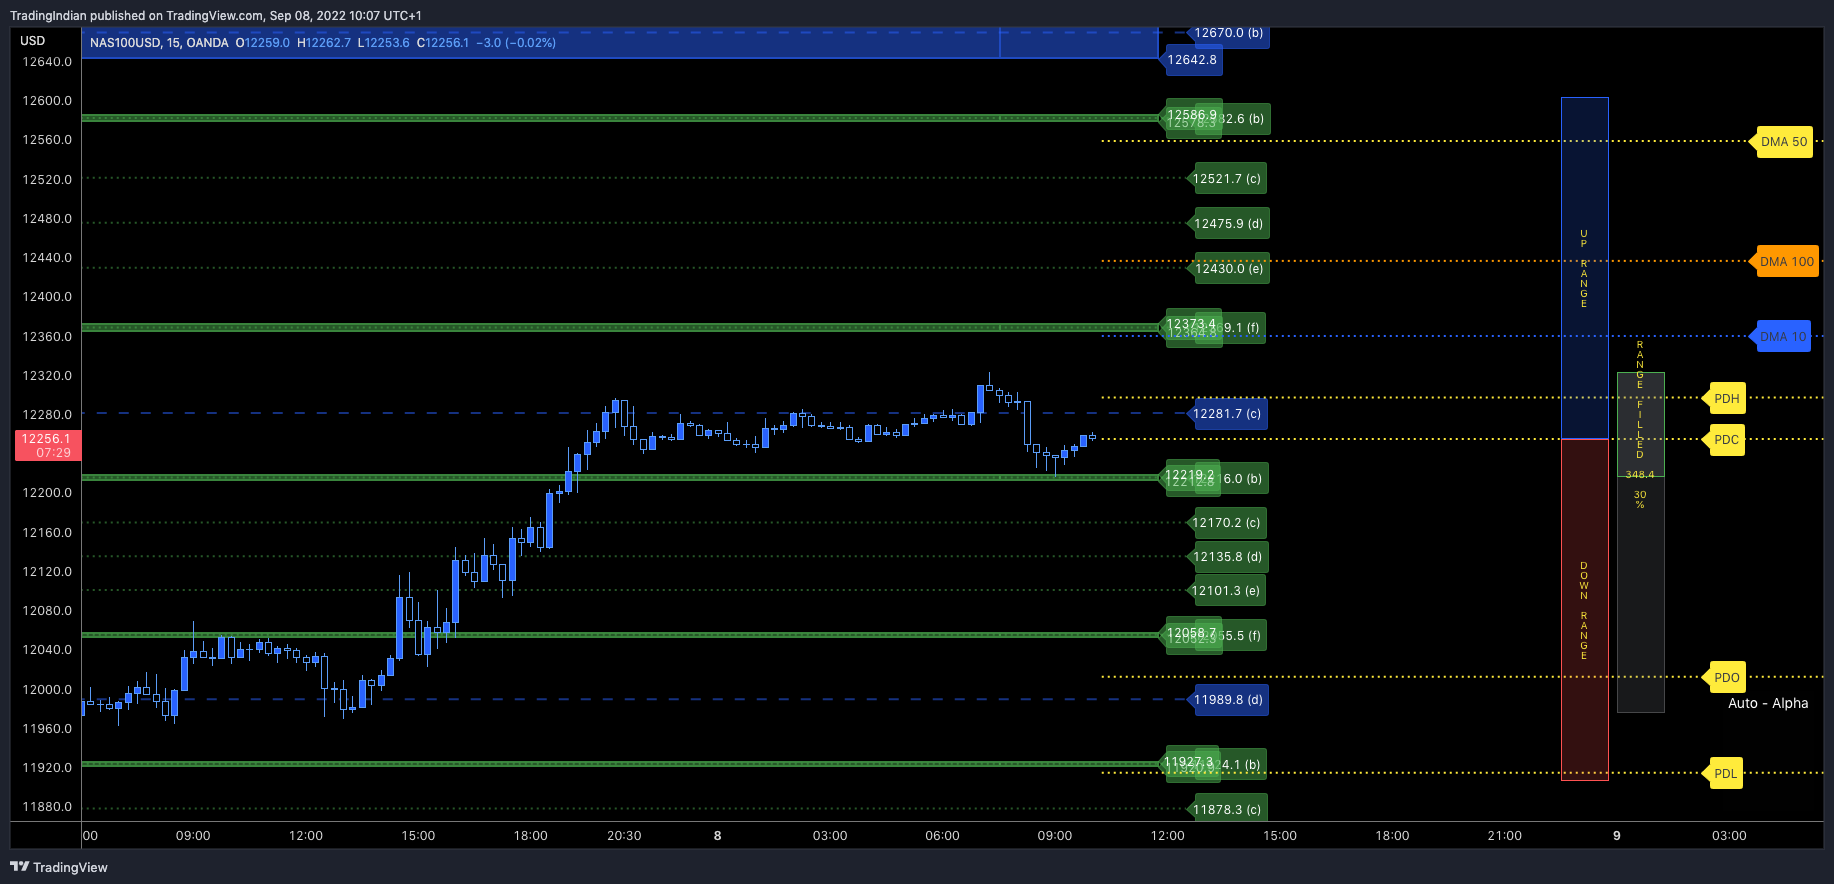Click the 12120.0 price axis tick
Image resolution: width=1834 pixels, height=884 pixels.
[47, 572]
